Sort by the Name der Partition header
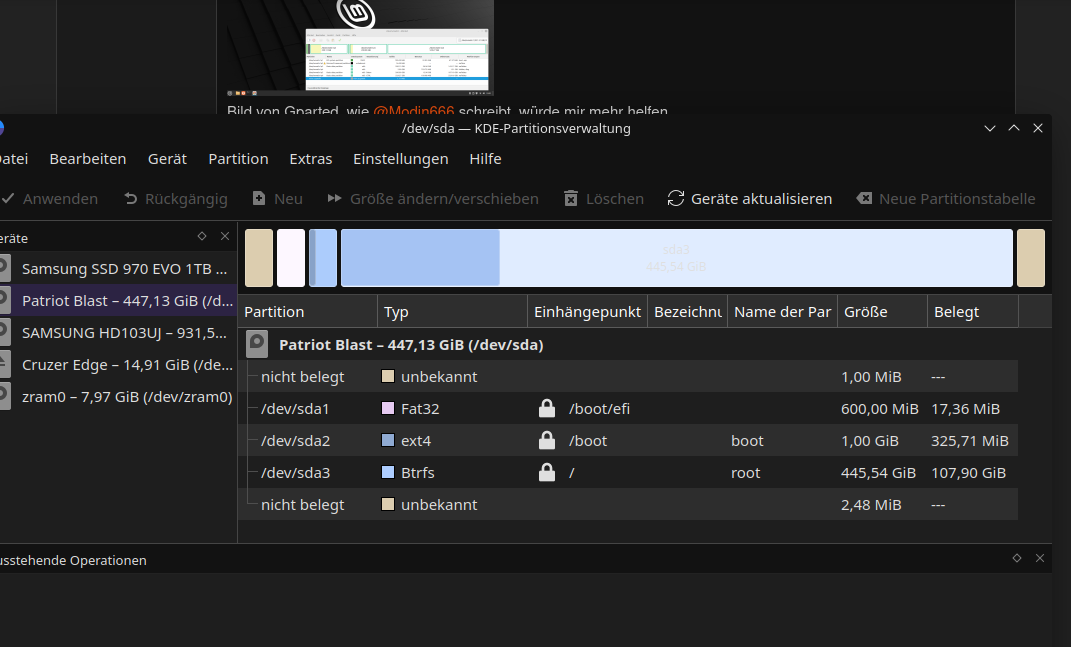Viewport: 1071px width, 647px height. click(783, 312)
